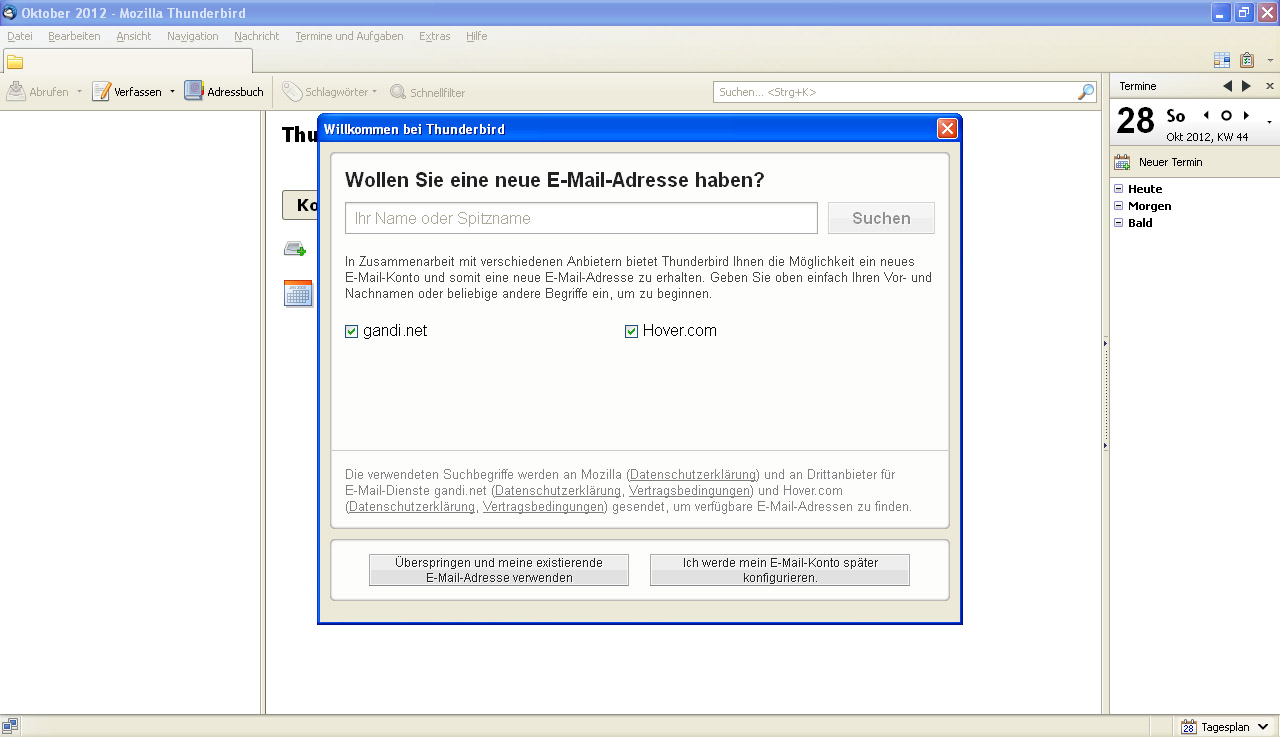Focus the global search box
This screenshot has width=1280, height=737.
905,92
